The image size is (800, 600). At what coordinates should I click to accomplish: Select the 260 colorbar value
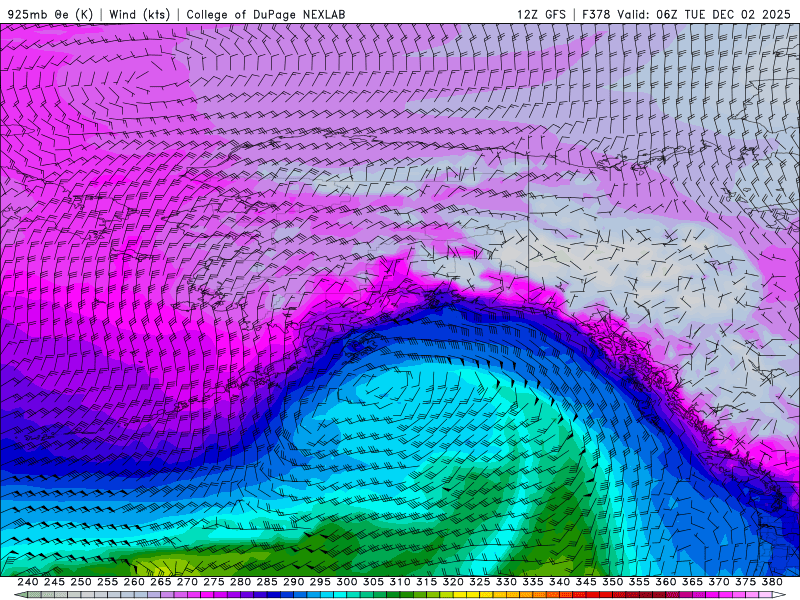(x=134, y=582)
